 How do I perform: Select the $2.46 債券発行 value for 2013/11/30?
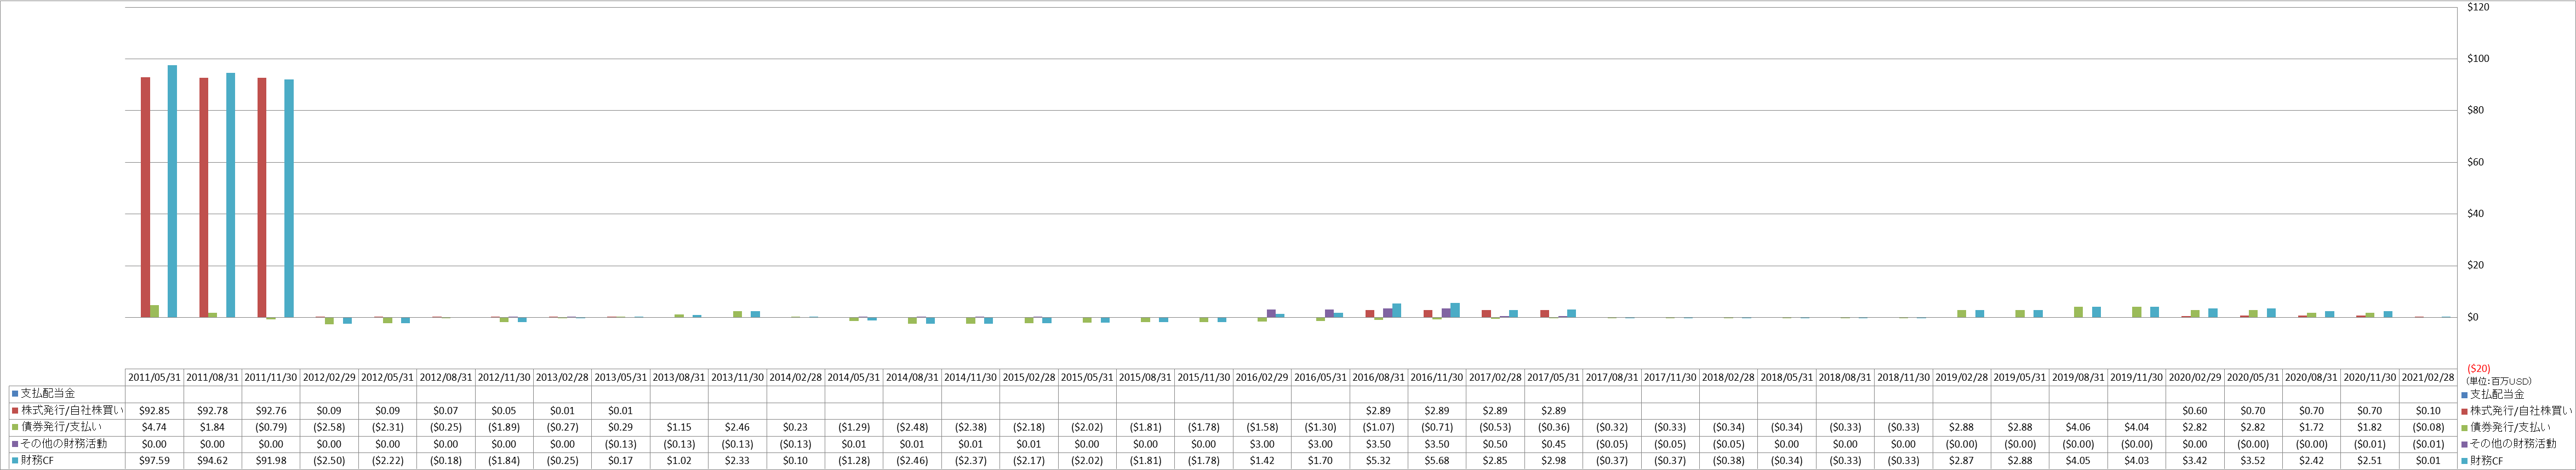(x=737, y=427)
